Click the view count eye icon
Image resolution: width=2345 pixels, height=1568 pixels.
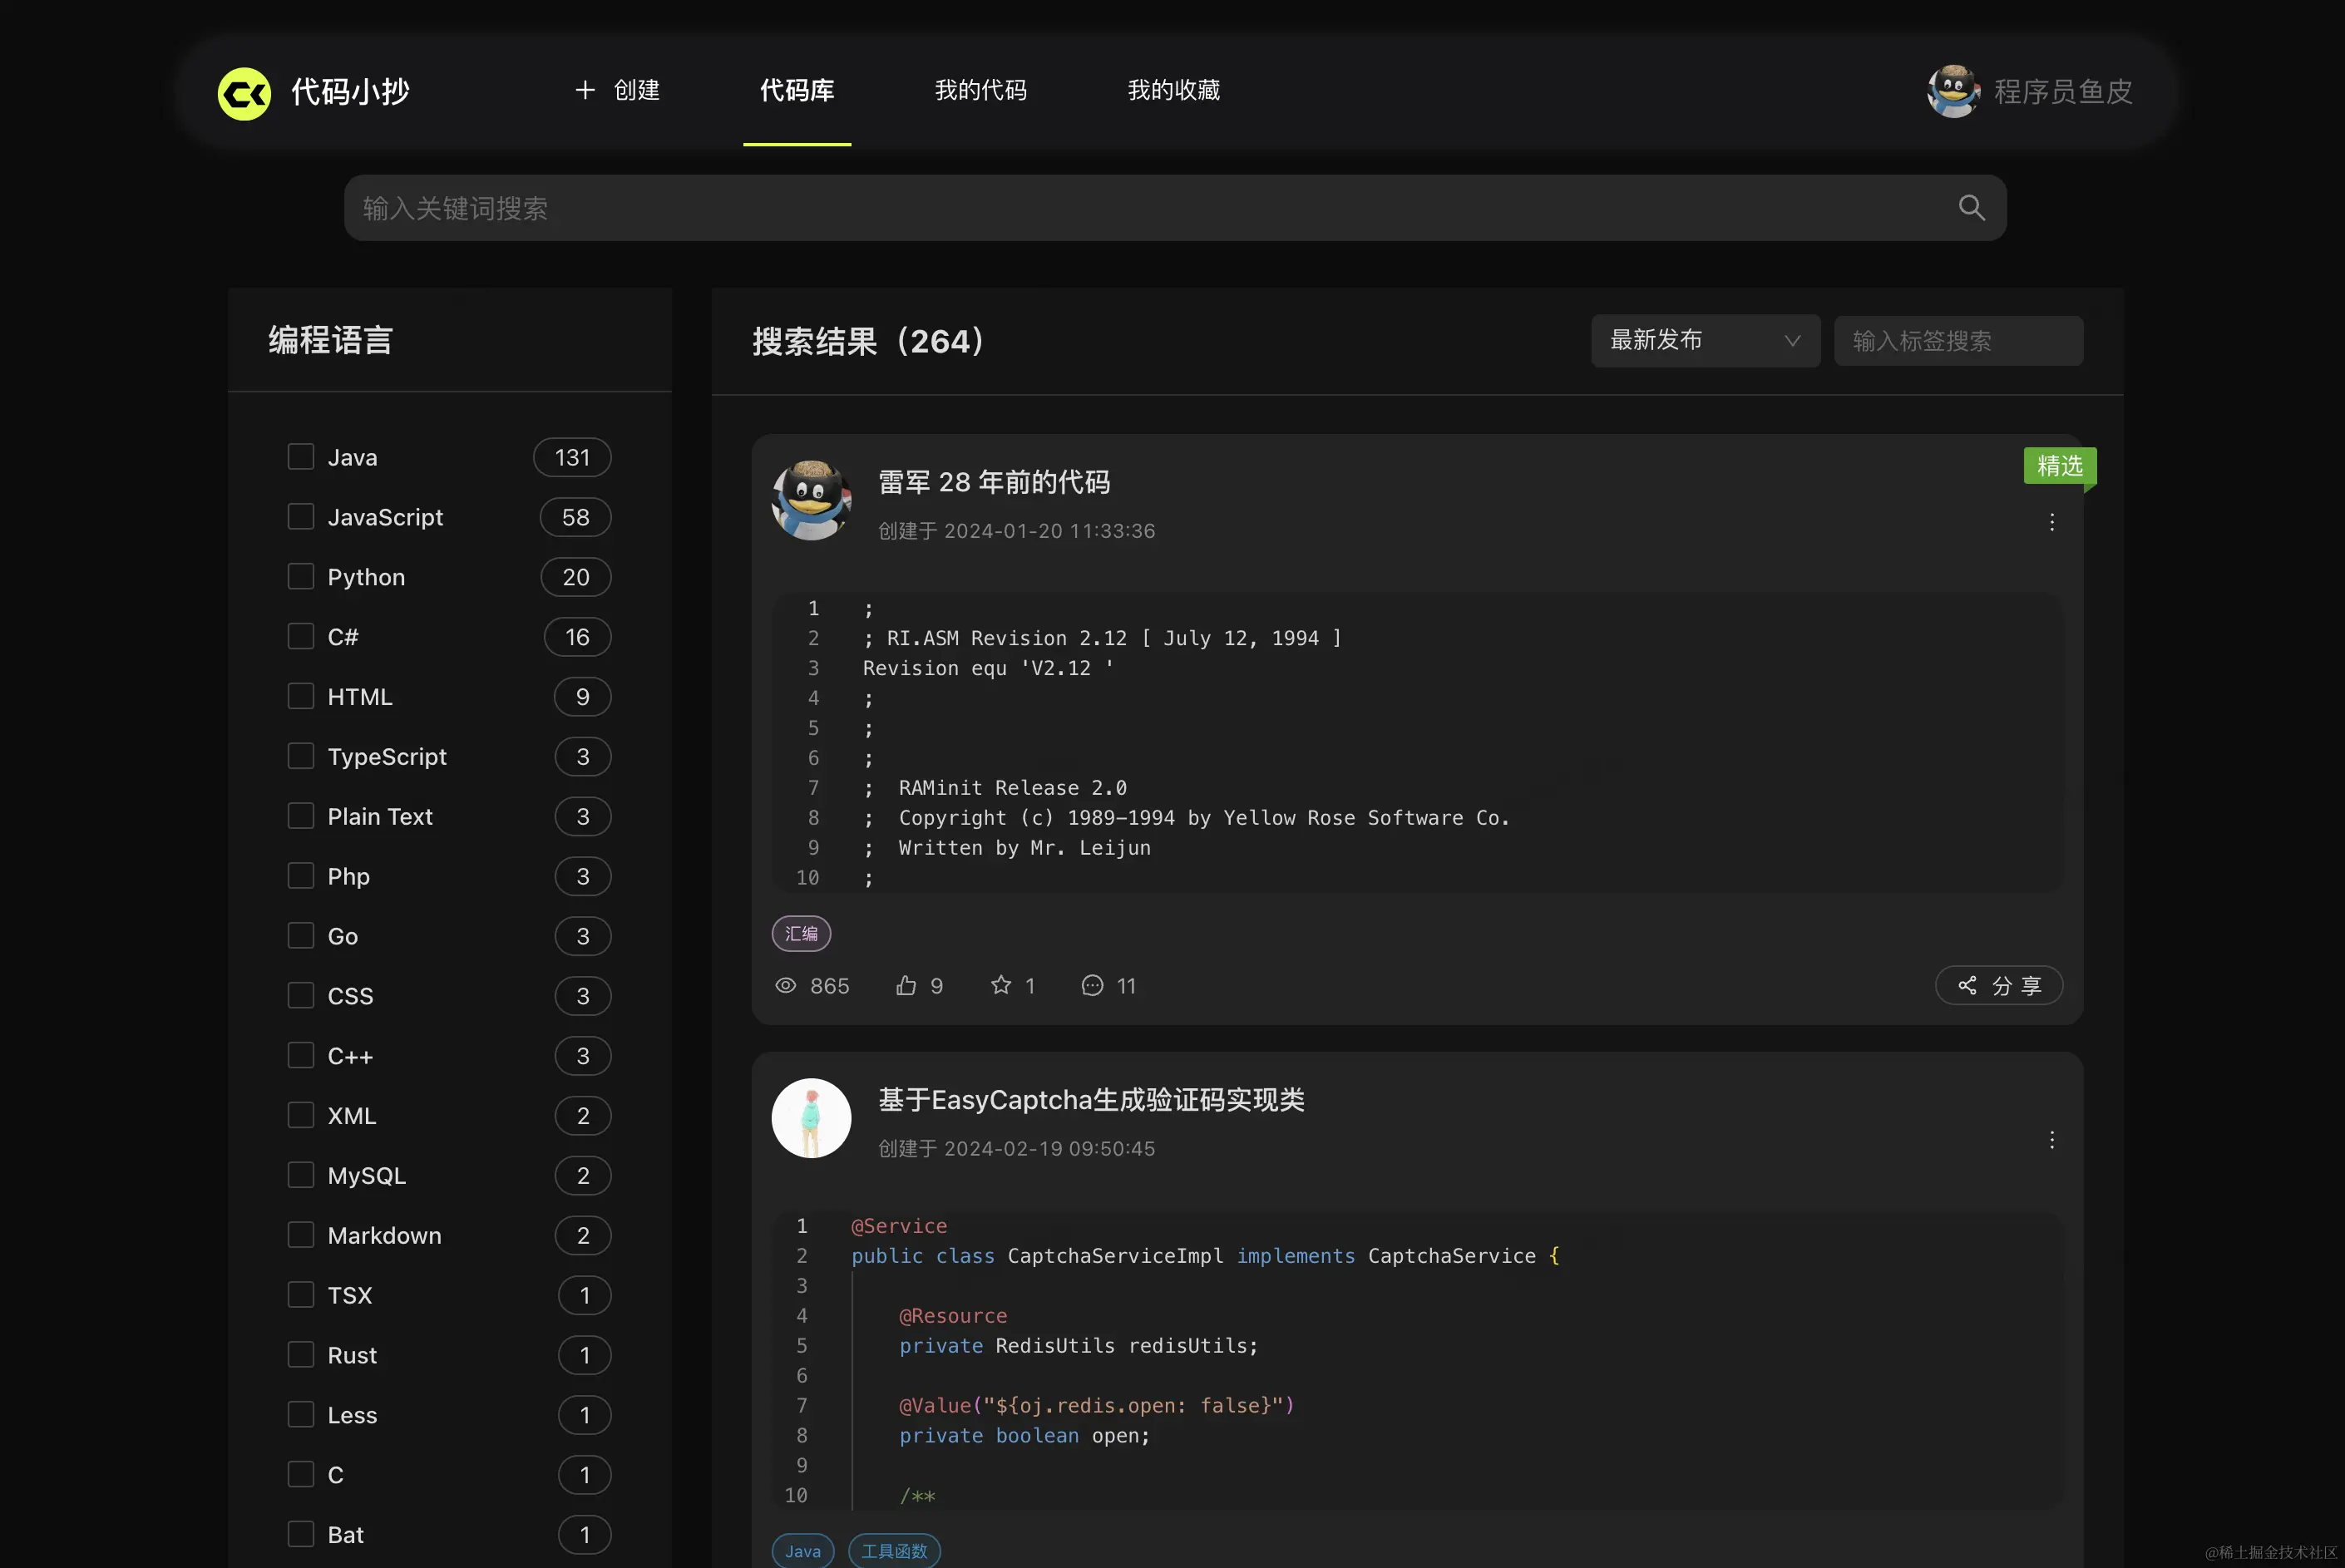click(786, 985)
